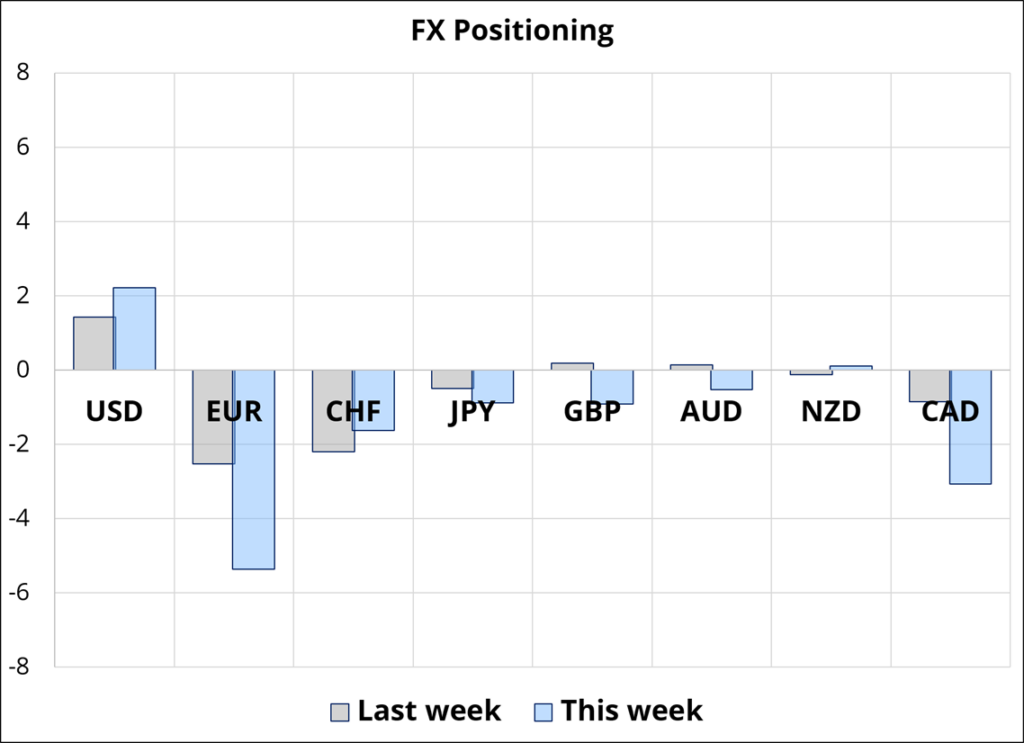Select the AUD This week blue bar
The width and height of the screenshot is (1024, 743).
731,380
